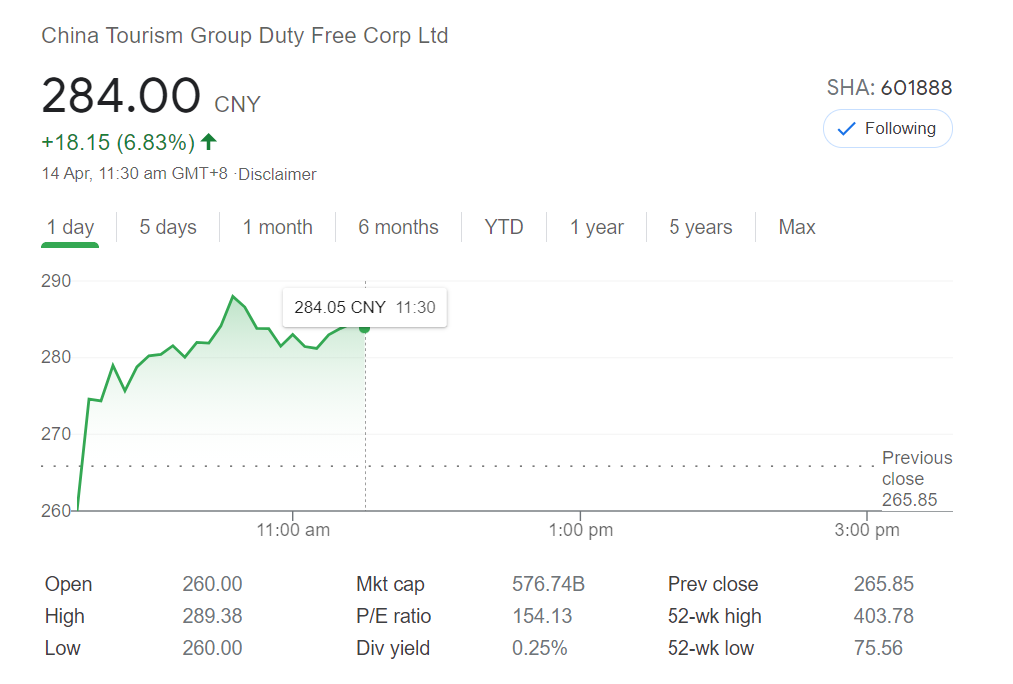Click the 11:00 am axis label
The width and height of the screenshot is (1013, 684).
(x=293, y=530)
